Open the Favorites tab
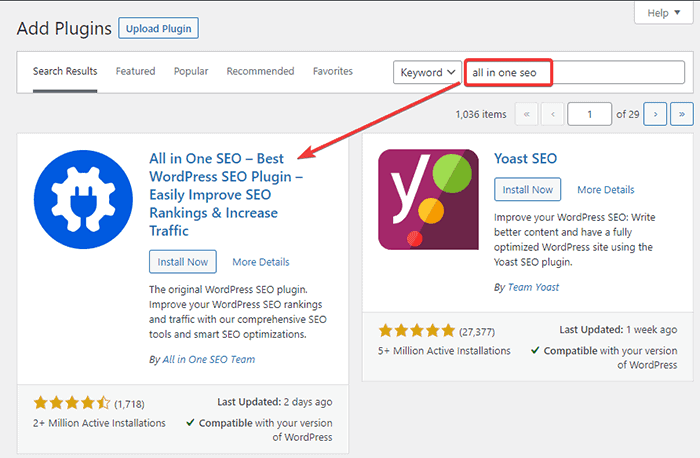This screenshot has width=700, height=458. pyautogui.click(x=333, y=72)
